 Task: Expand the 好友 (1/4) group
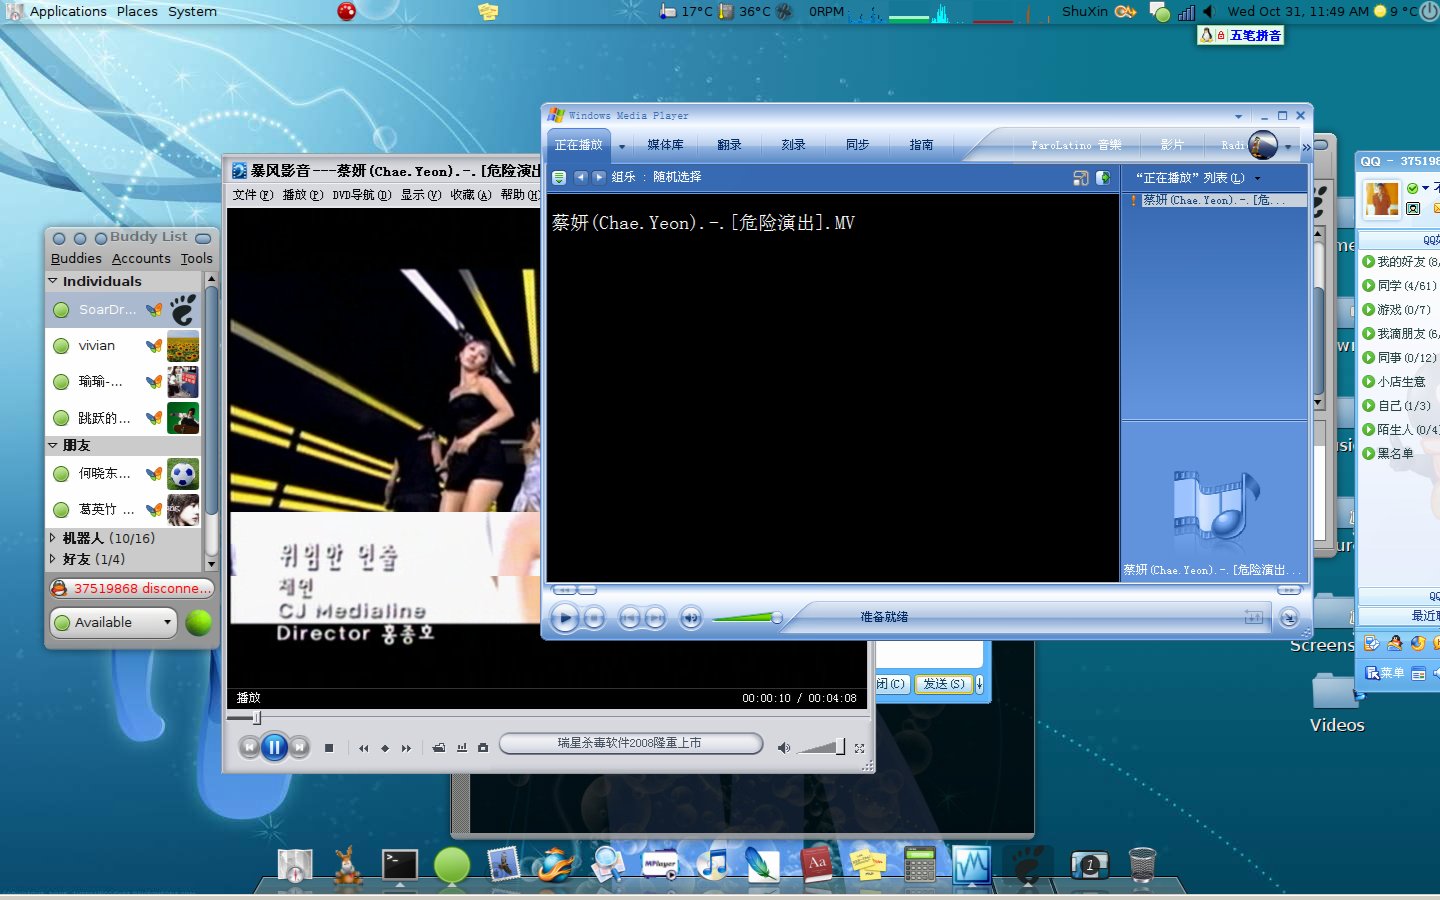pos(53,559)
